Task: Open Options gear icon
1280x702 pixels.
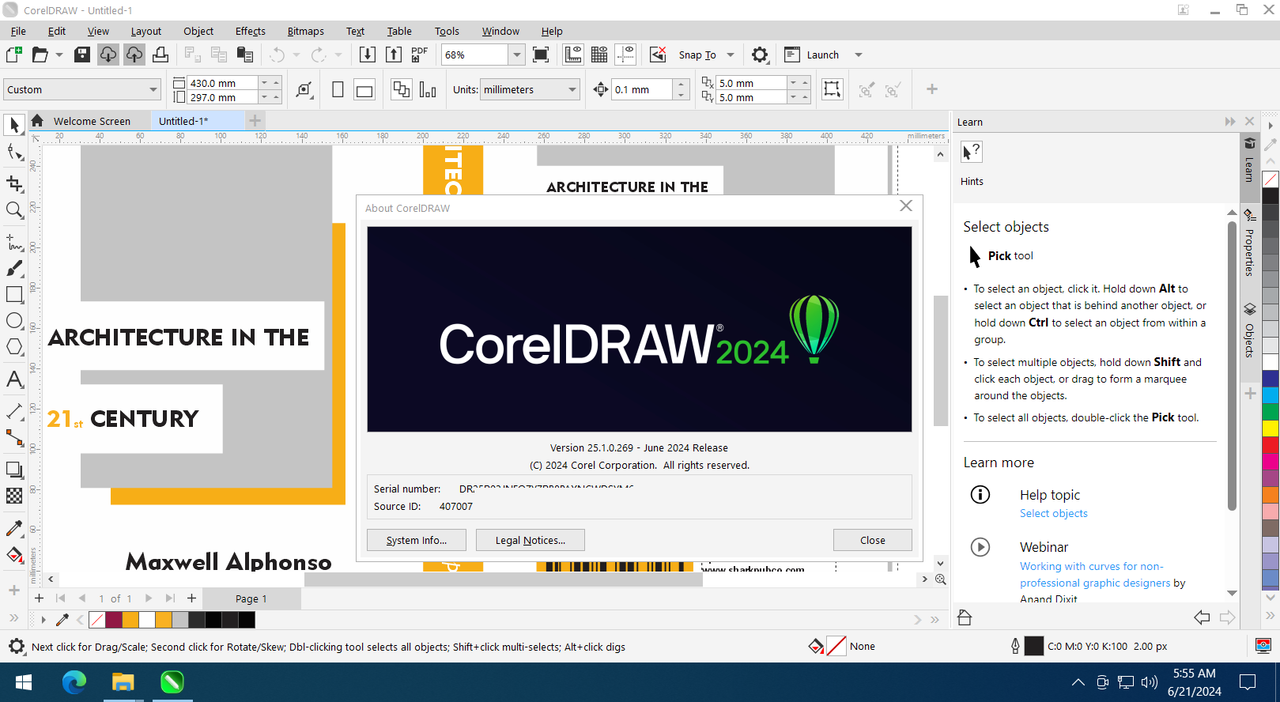Action: pyautogui.click(x=759, y=54)
